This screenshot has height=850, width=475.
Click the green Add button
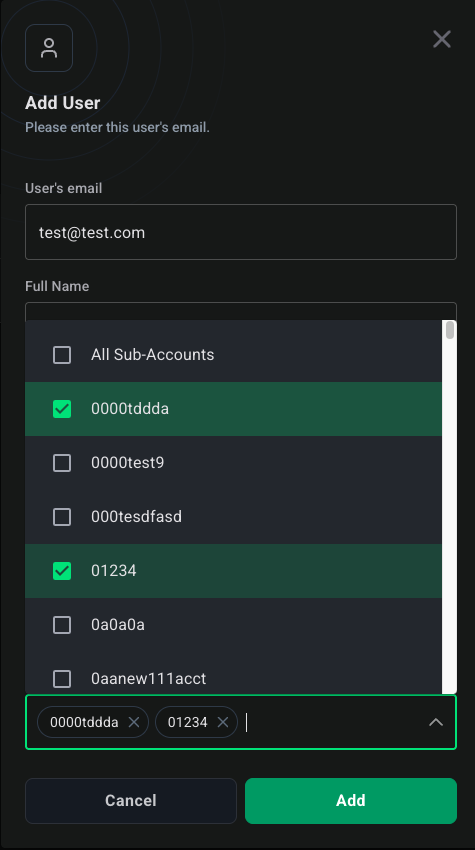click(x=351, y=801)
